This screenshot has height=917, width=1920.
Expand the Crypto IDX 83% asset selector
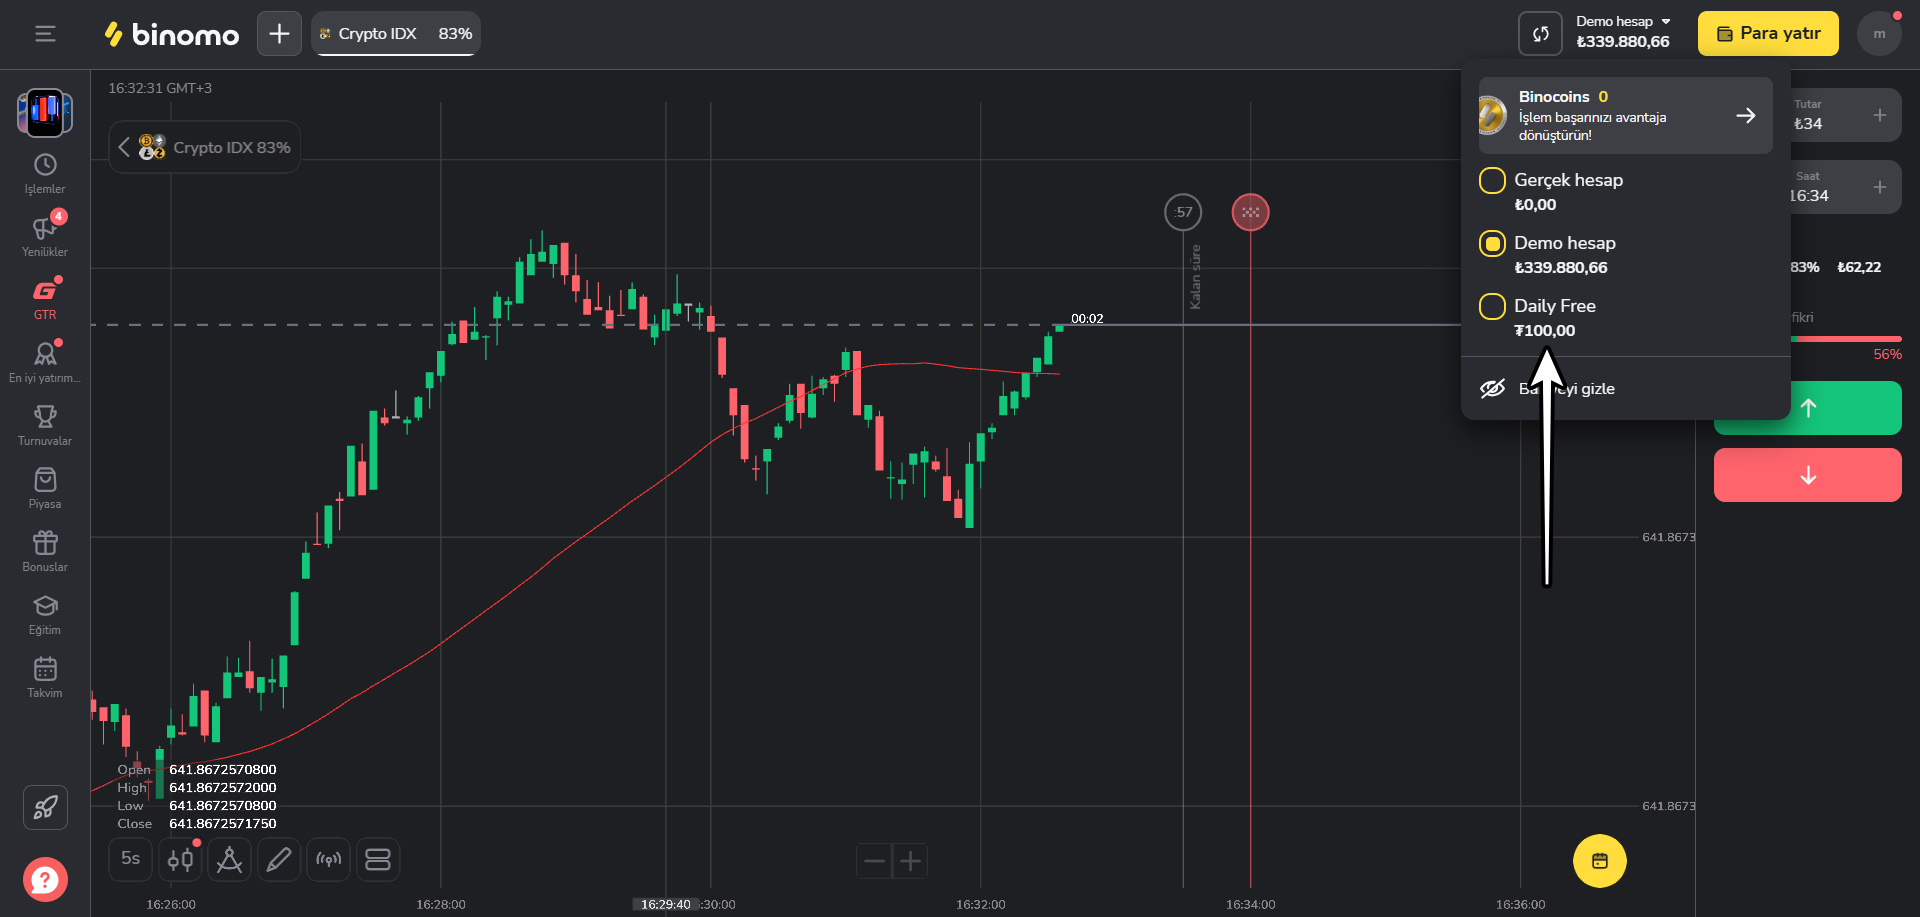tap(205, 148)
